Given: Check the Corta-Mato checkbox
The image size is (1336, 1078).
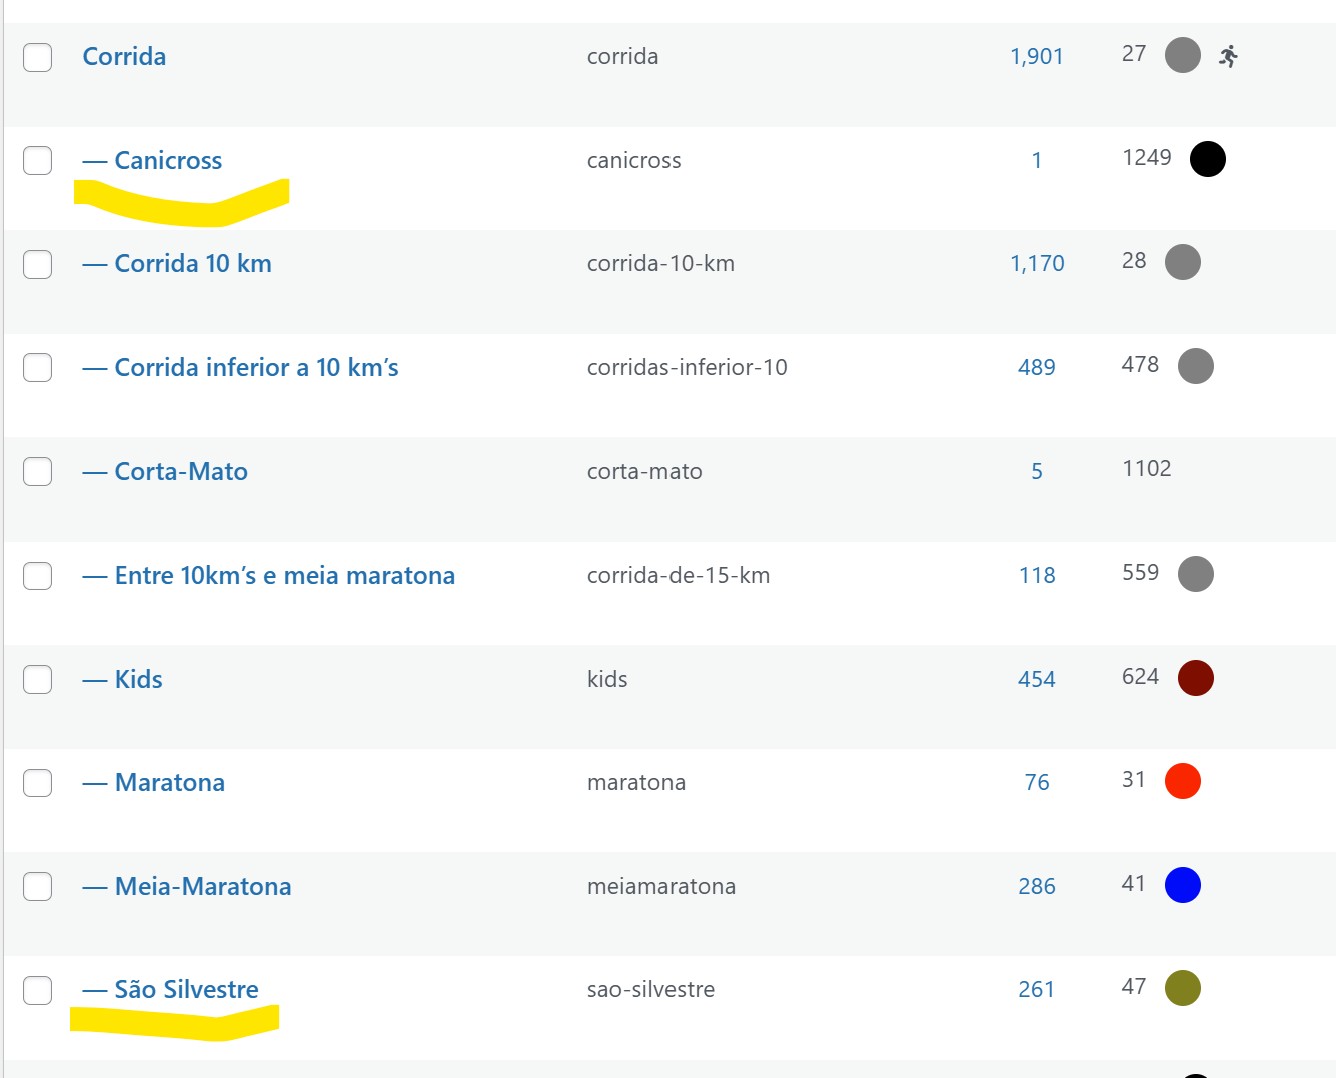Looking at the screenshot, I should click(38, 471).
